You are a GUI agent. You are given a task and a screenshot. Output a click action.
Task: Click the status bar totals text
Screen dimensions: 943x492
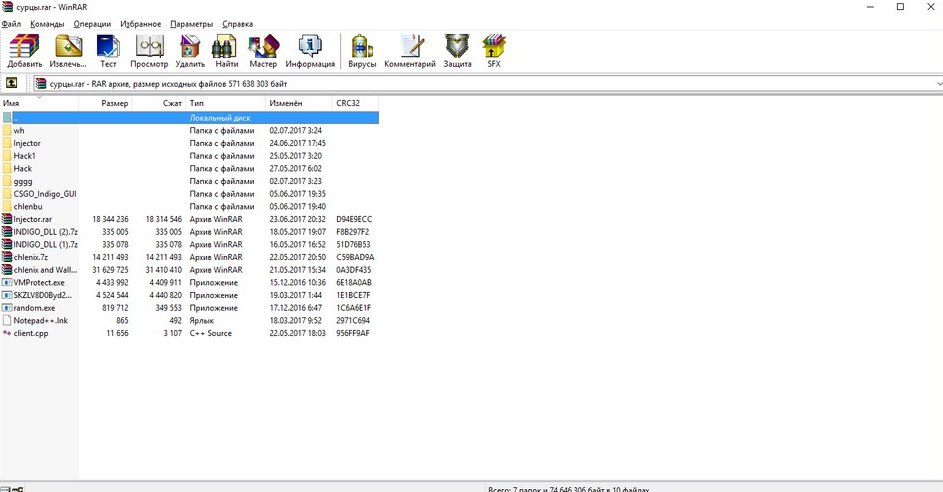pos(569,489)
